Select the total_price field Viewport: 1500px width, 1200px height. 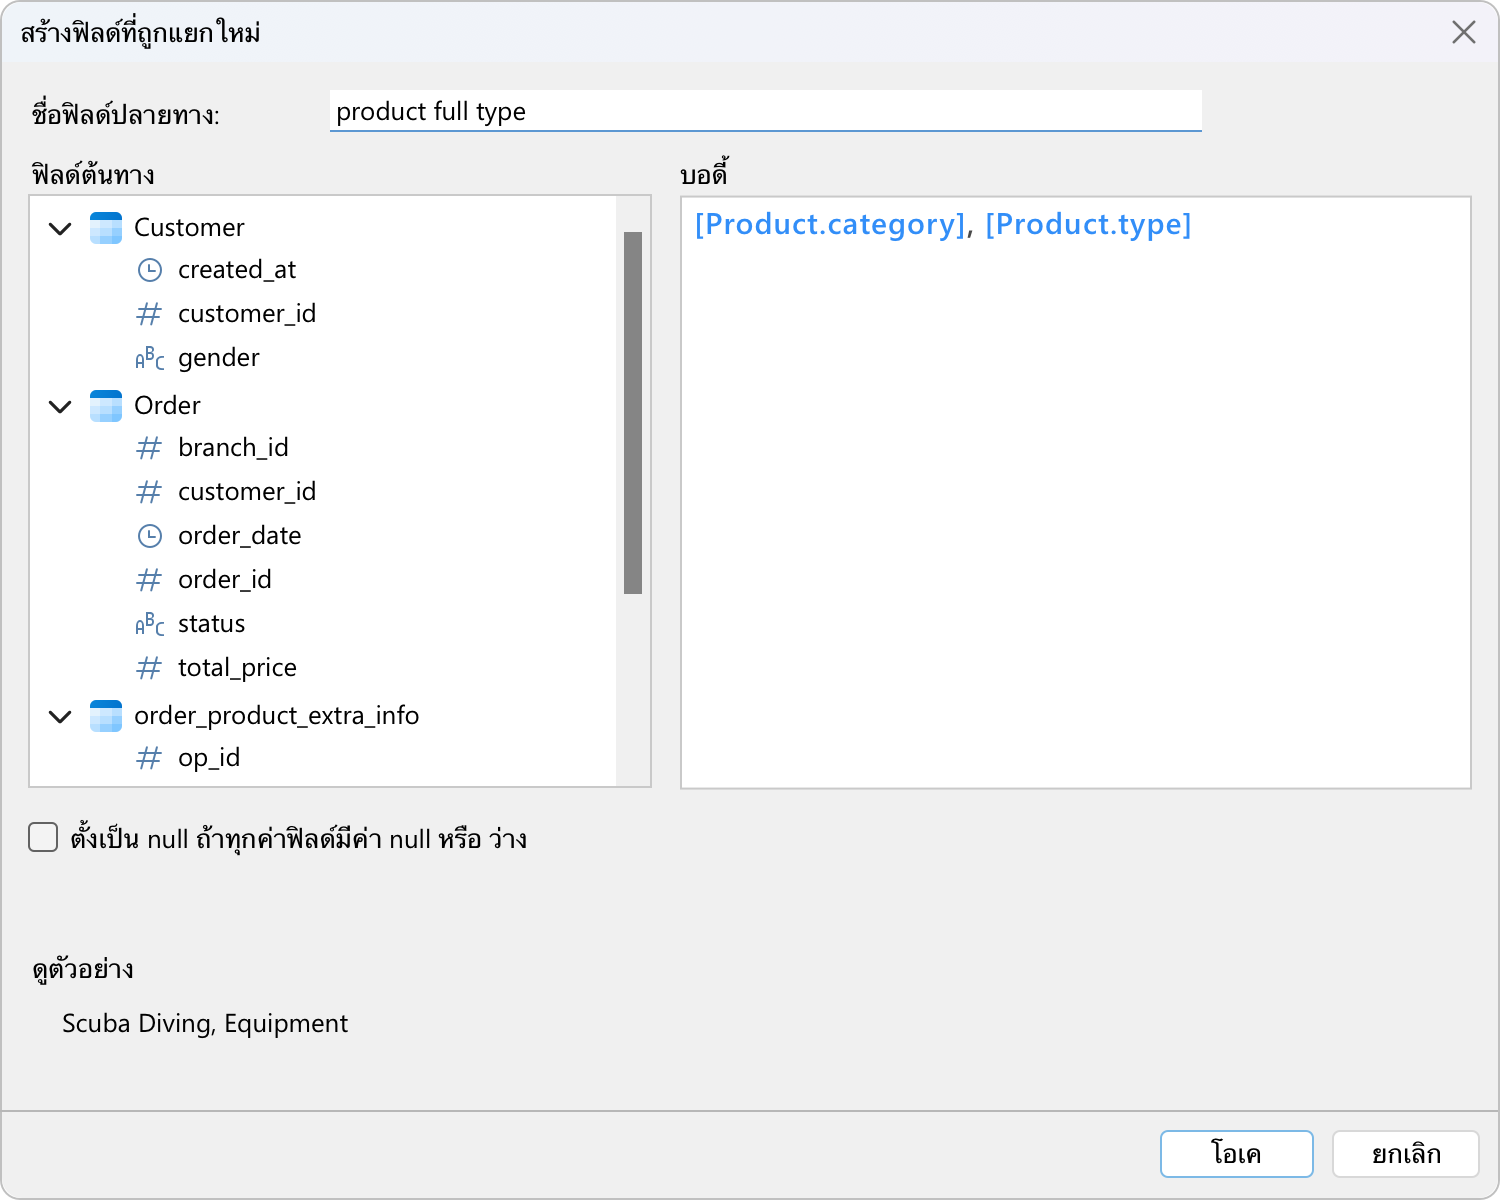point(237,668)
